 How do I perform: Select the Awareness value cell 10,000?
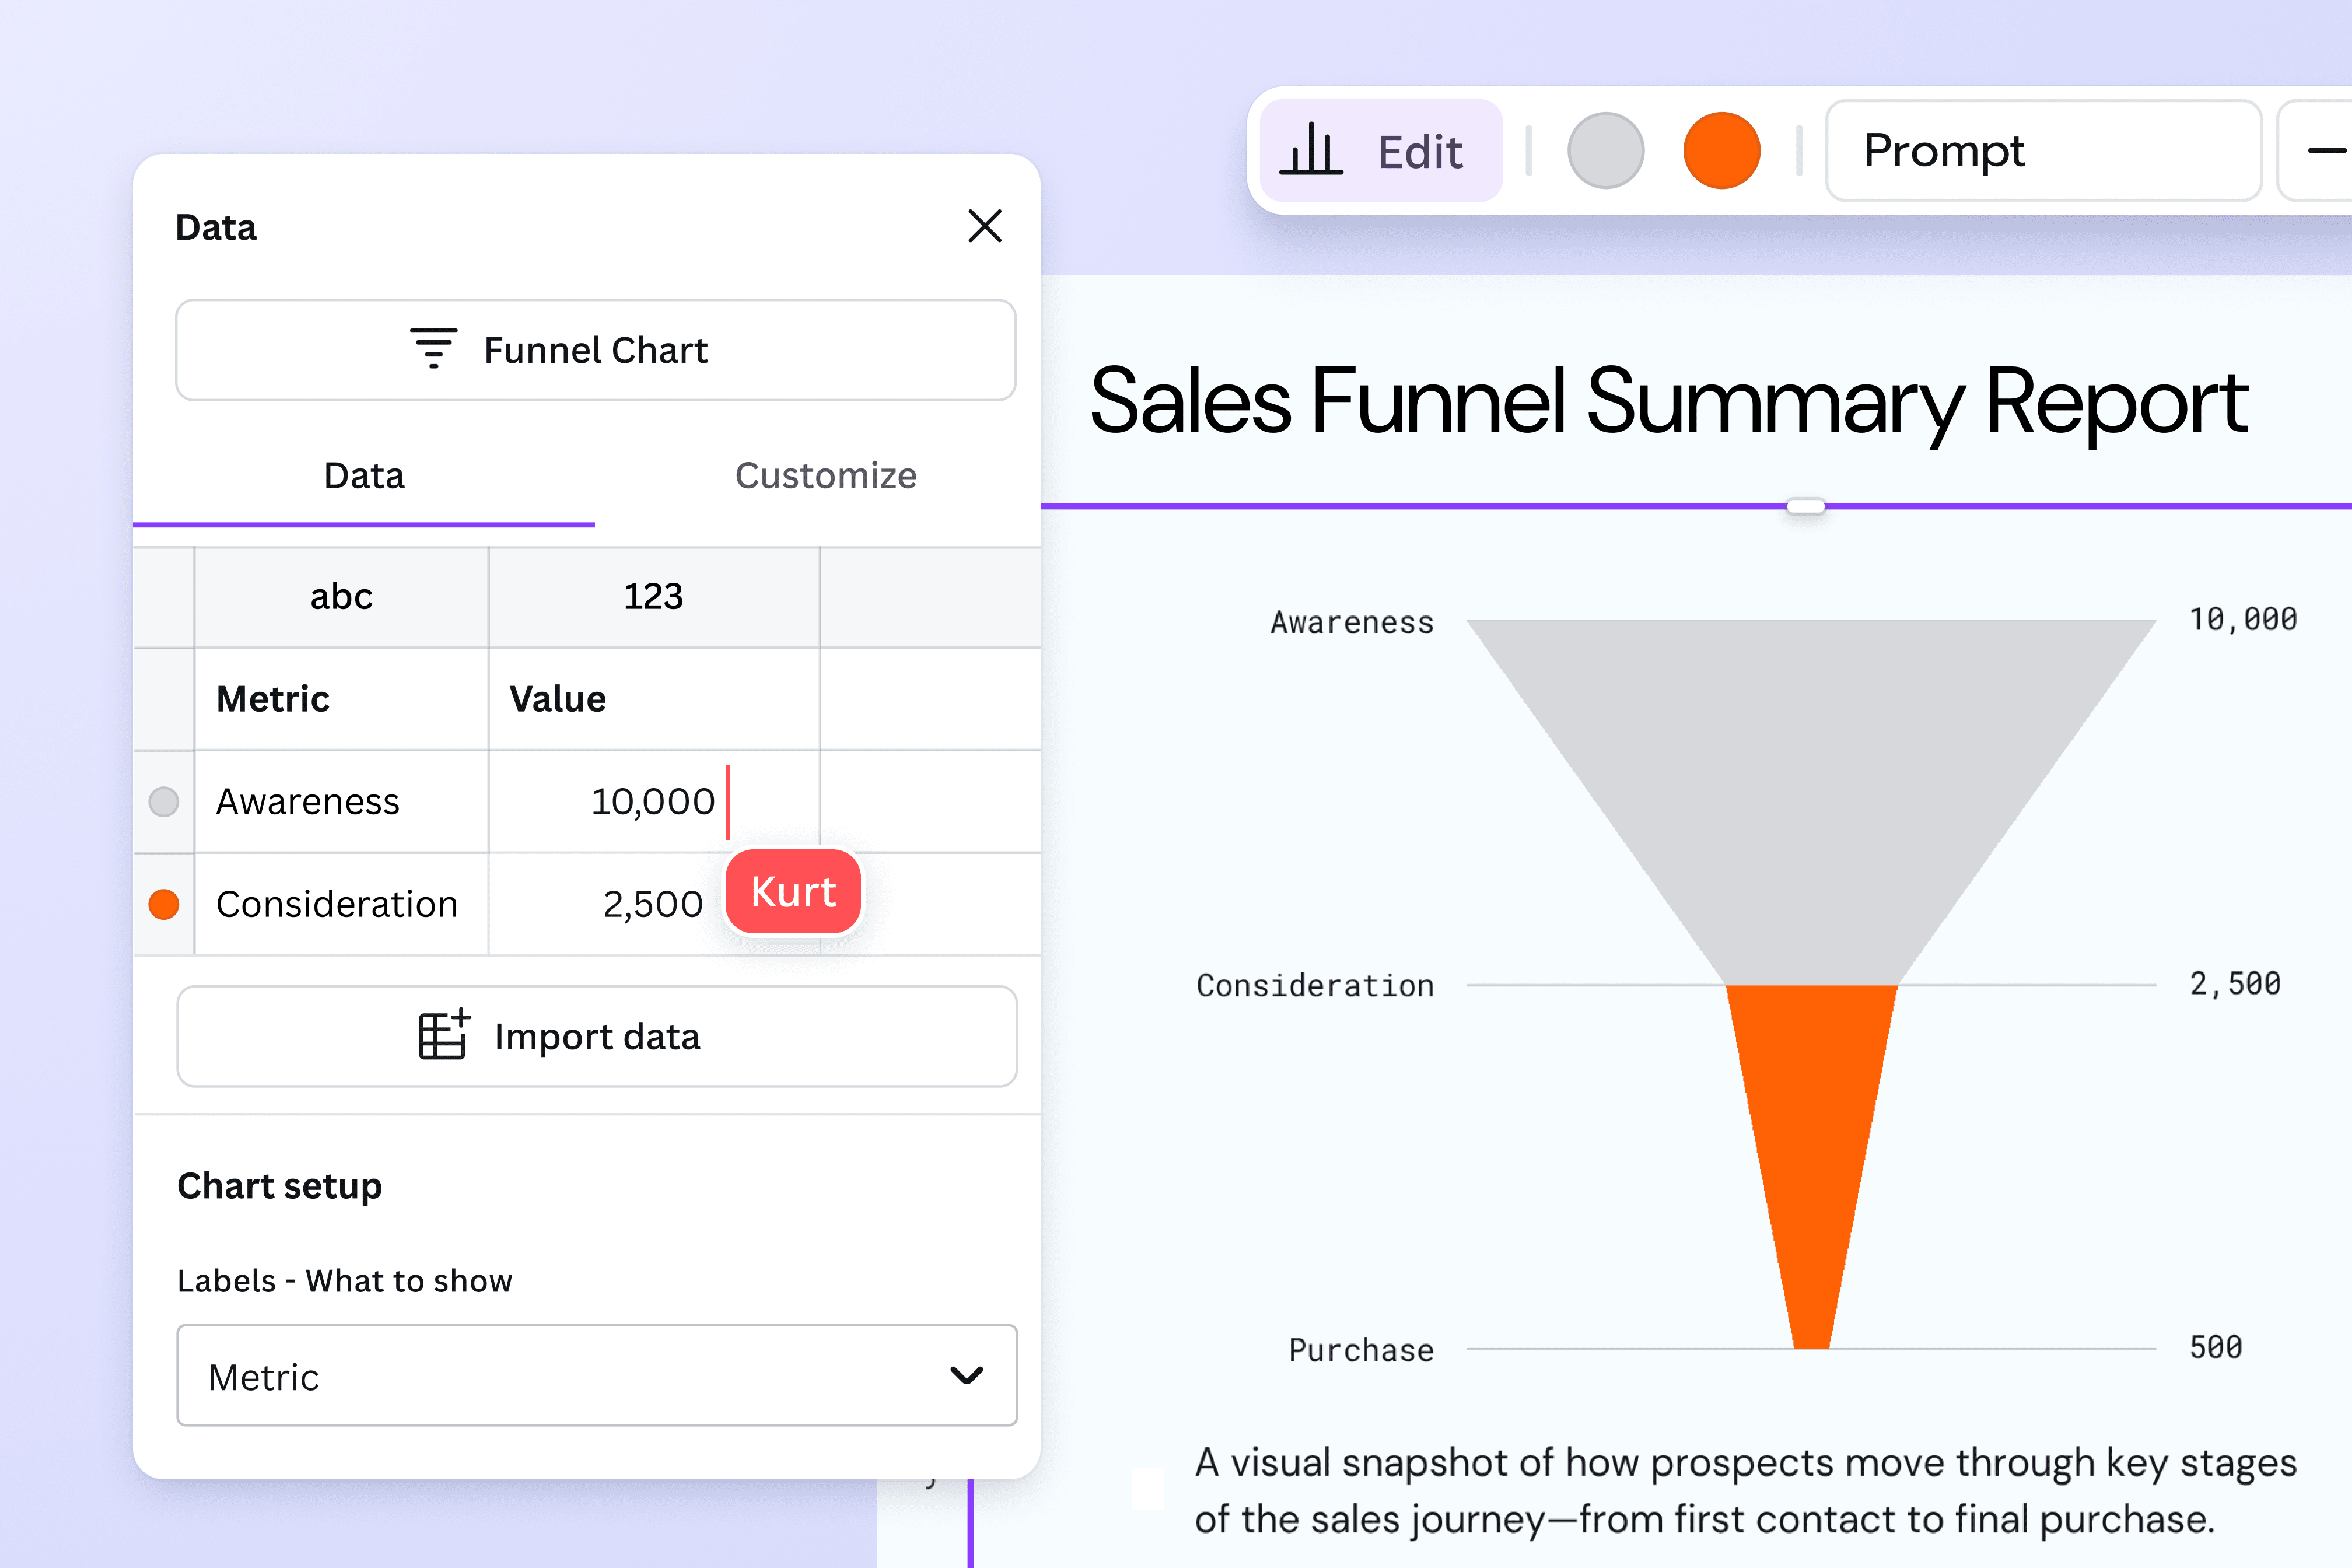[653, 801]
